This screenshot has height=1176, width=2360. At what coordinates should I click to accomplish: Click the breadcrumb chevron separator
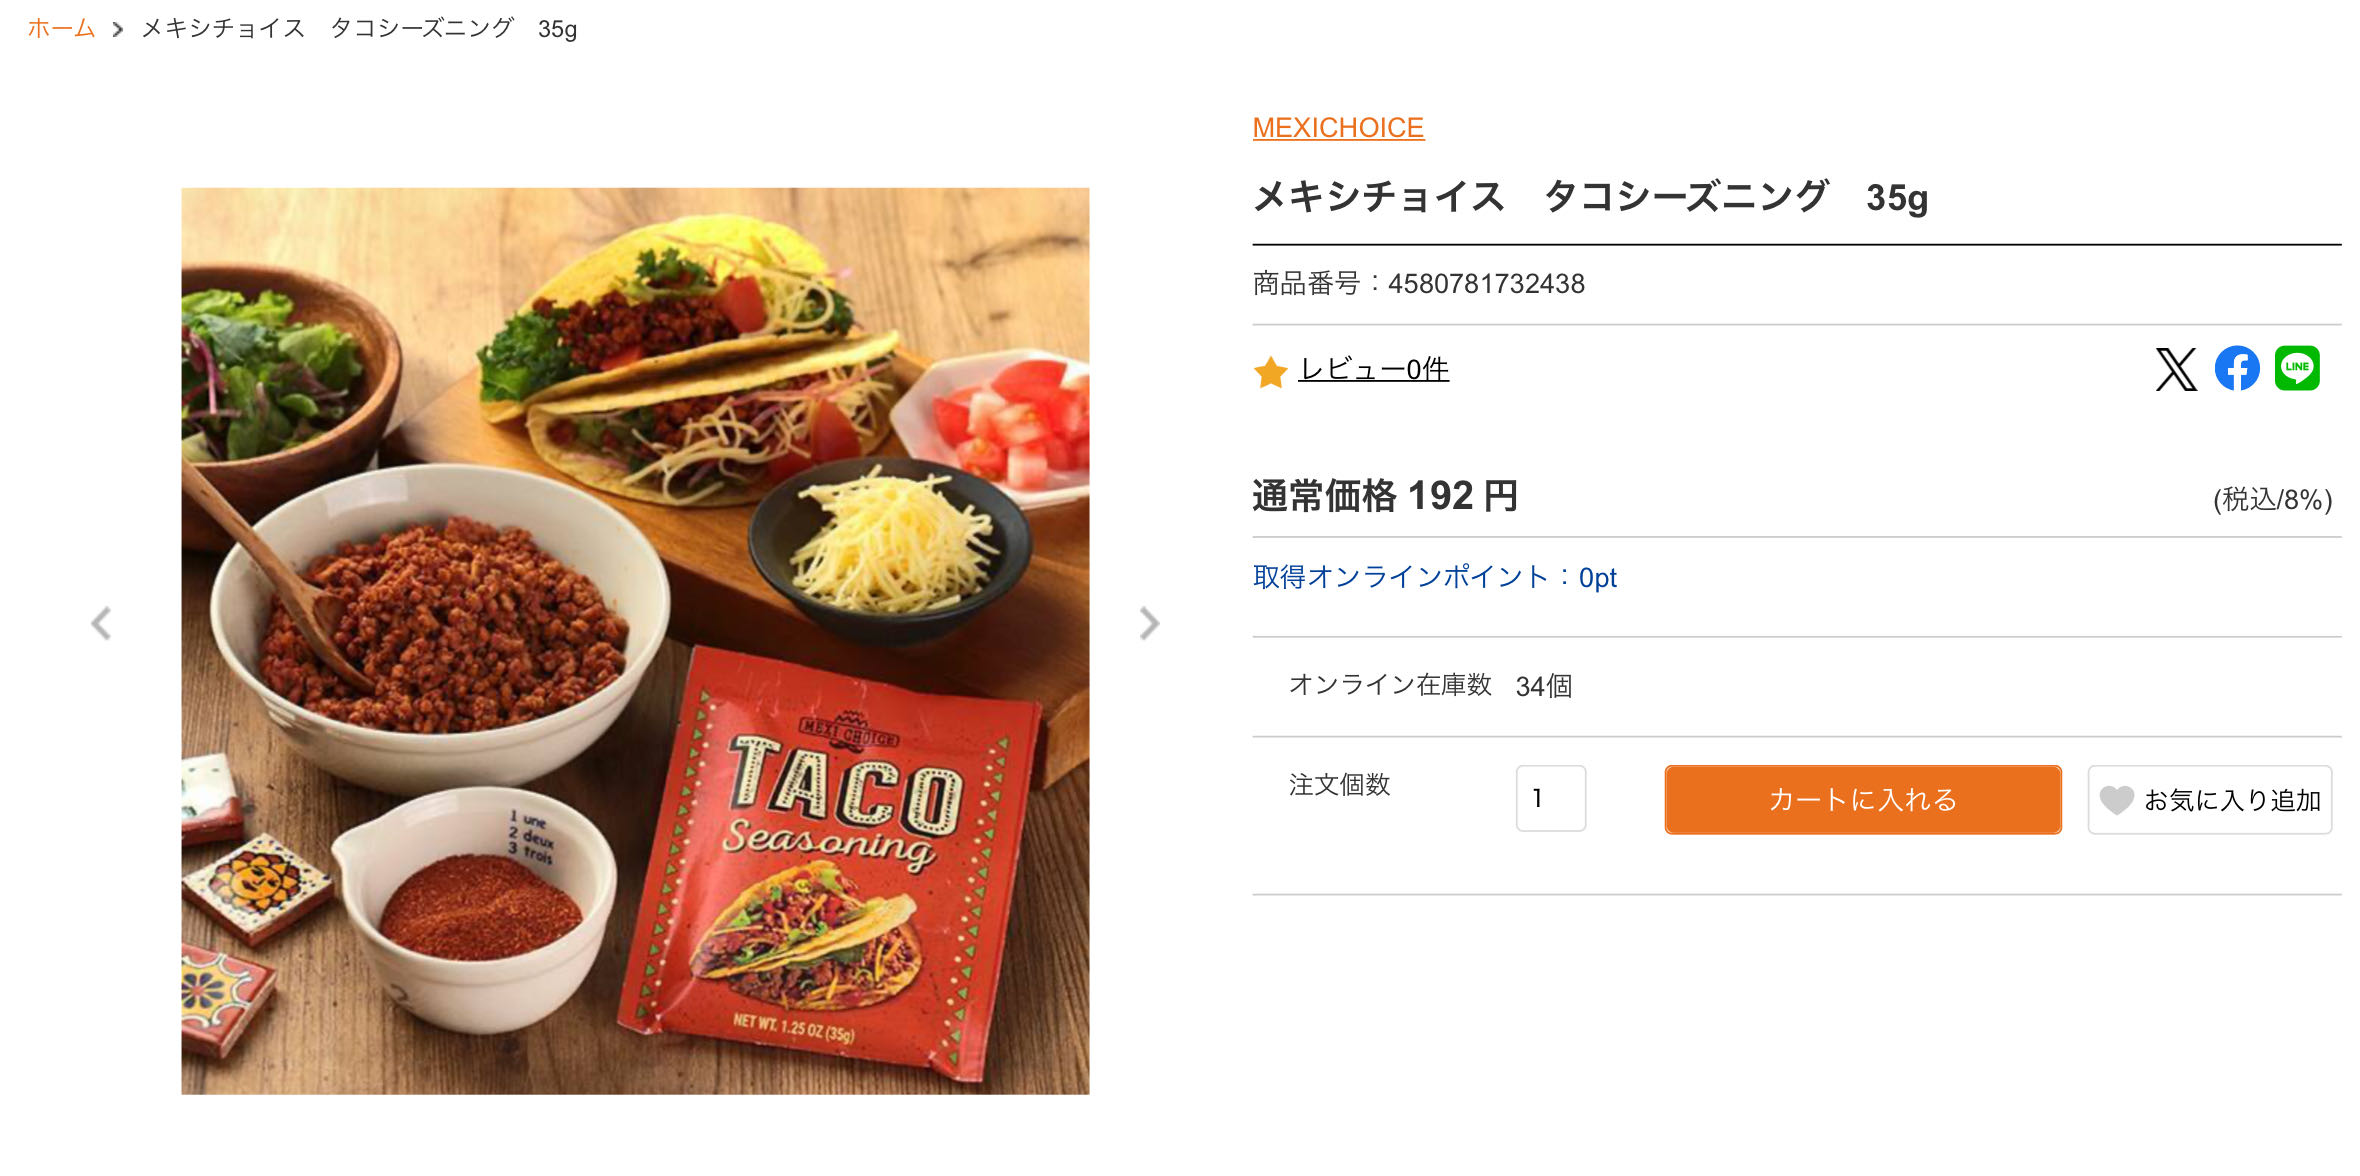point(118,30)
